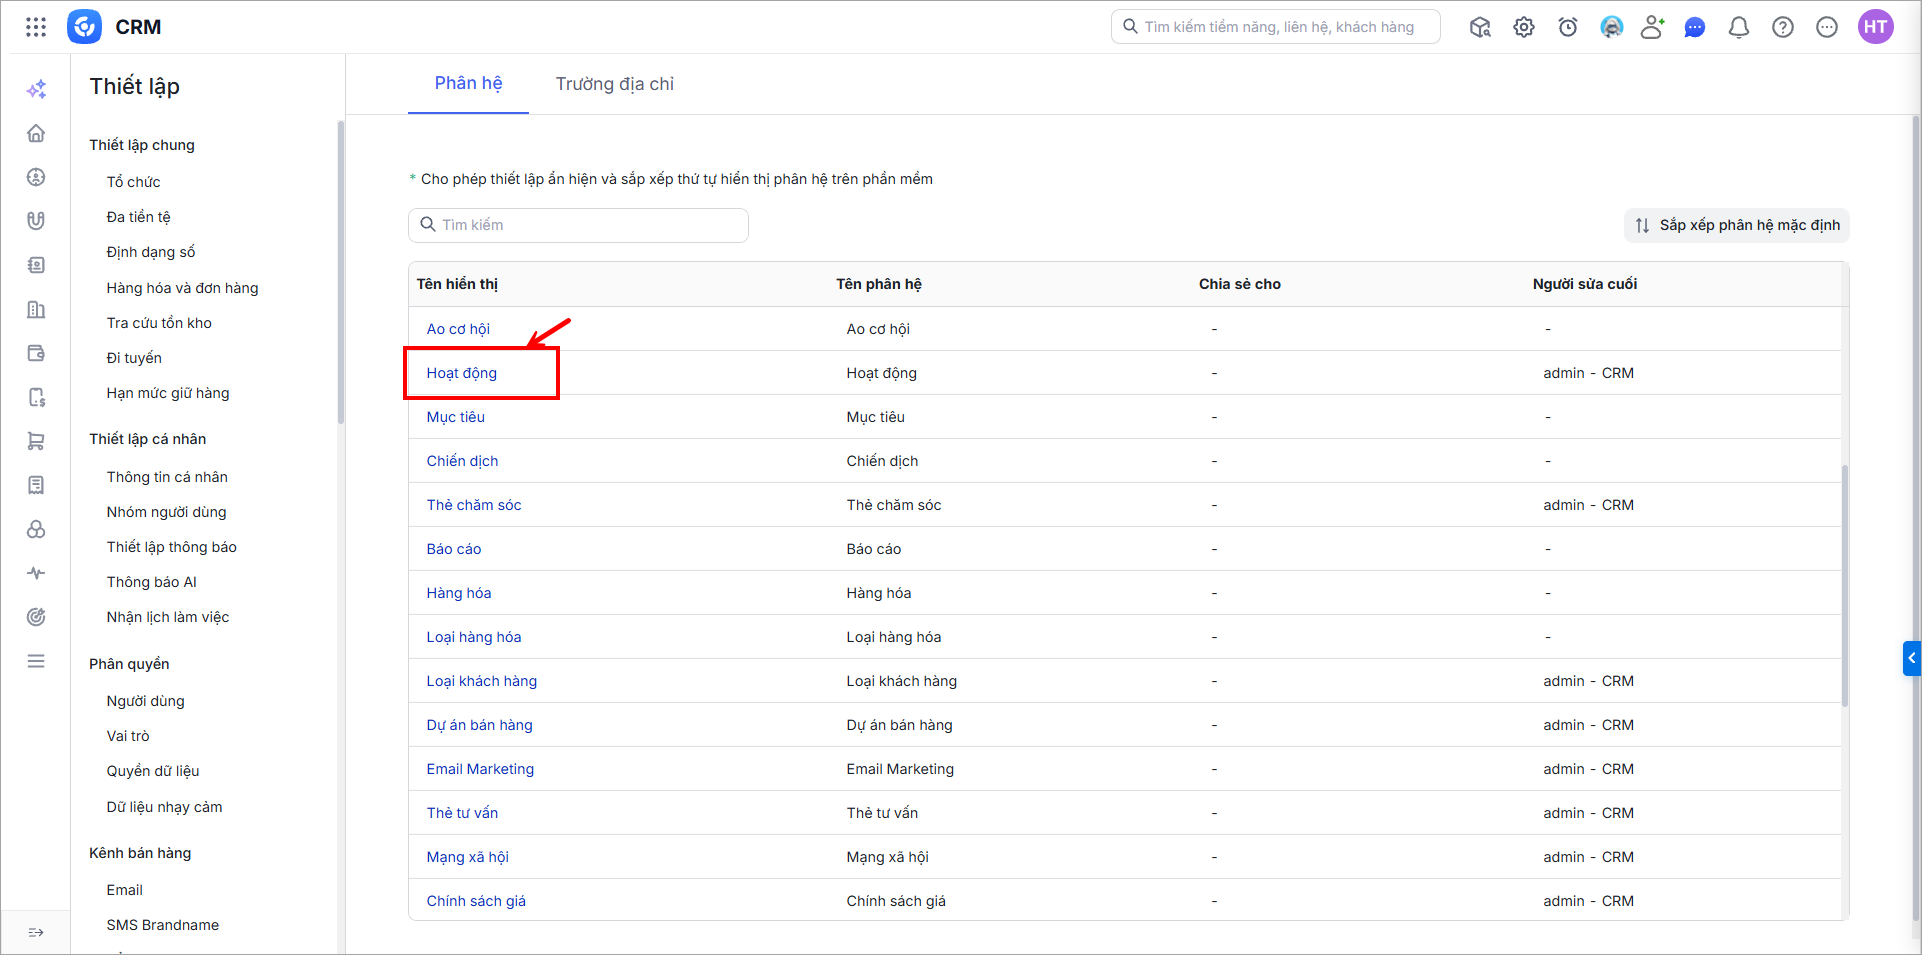Switch to the Trường địa chỉ tab
1922x955 pixels.
point(615,84)
